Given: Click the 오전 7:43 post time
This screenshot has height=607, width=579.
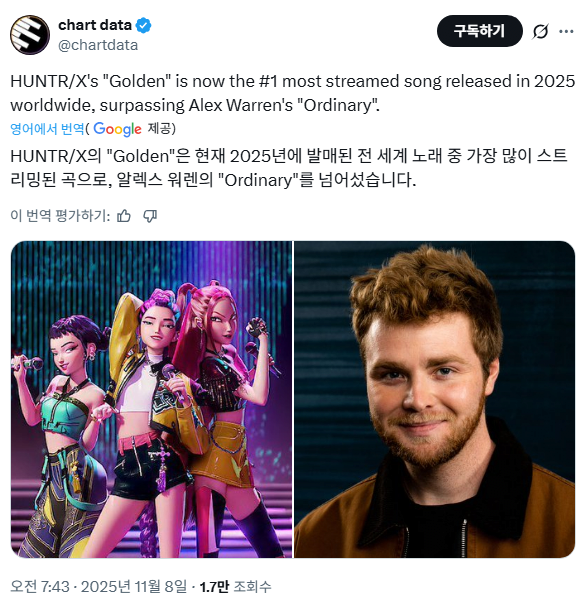Looking at the screenshot, I should coord(40,586).
